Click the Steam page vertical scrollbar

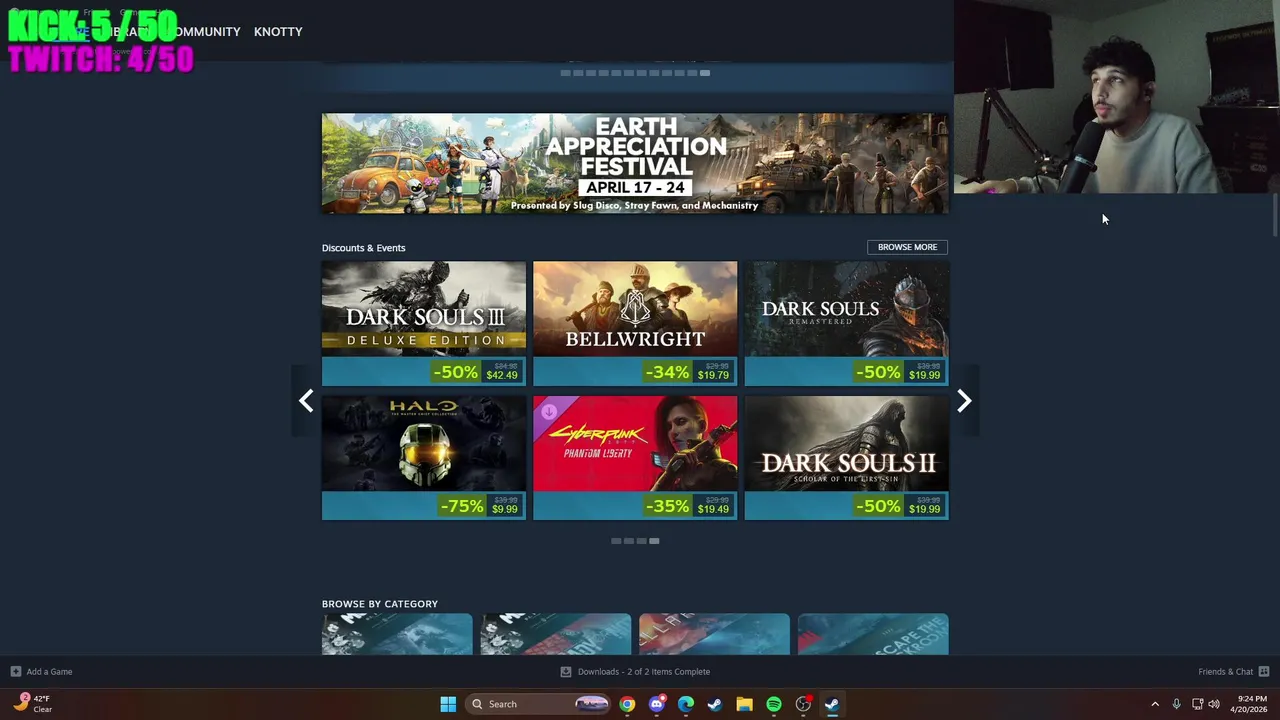click(1275, 217)
